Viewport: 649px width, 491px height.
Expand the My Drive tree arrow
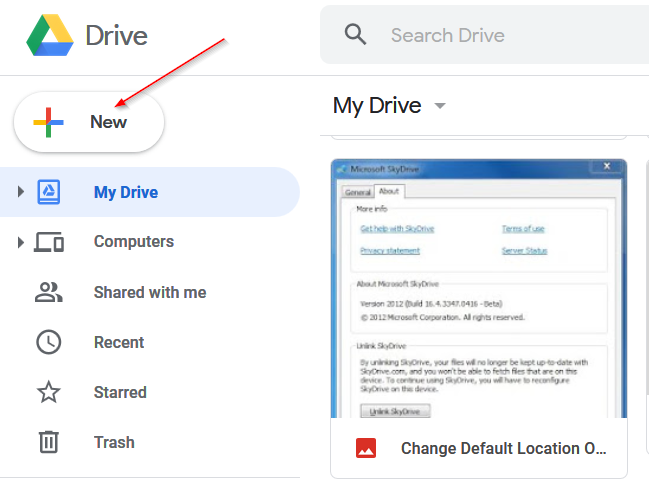click(21, 192)
